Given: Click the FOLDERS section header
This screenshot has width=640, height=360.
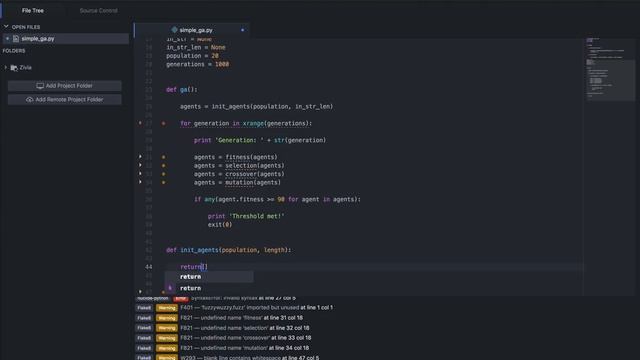Looking at the screenshot, I should tap(14, 51).
